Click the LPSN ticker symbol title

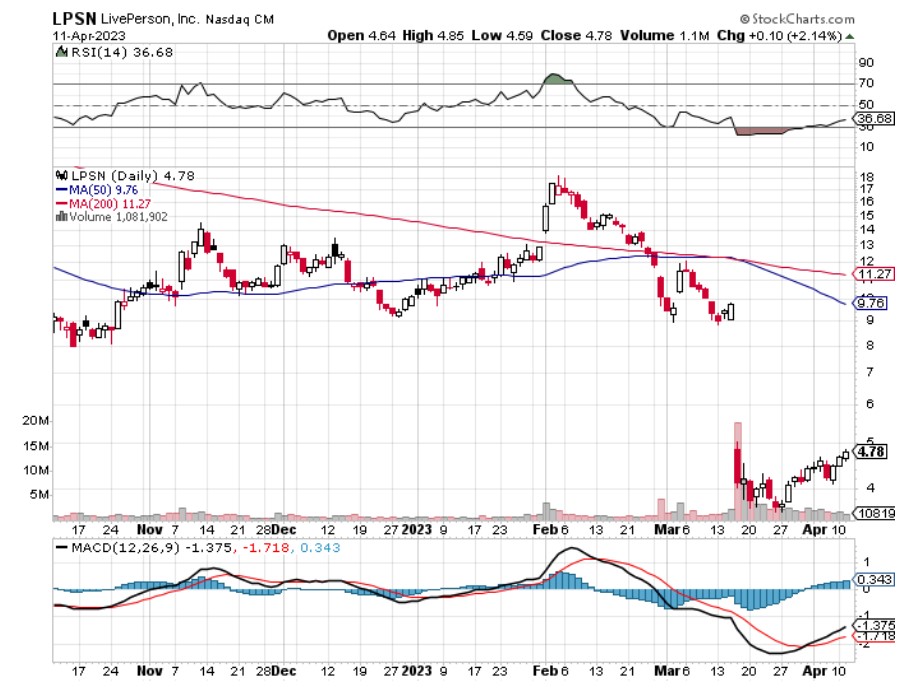tap(72, 19)
